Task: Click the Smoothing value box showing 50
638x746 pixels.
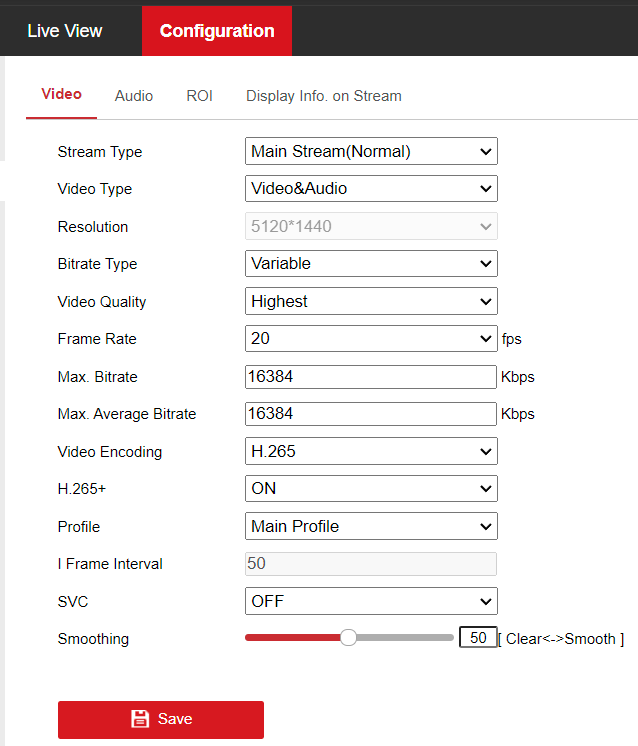Action: (478, 638)
